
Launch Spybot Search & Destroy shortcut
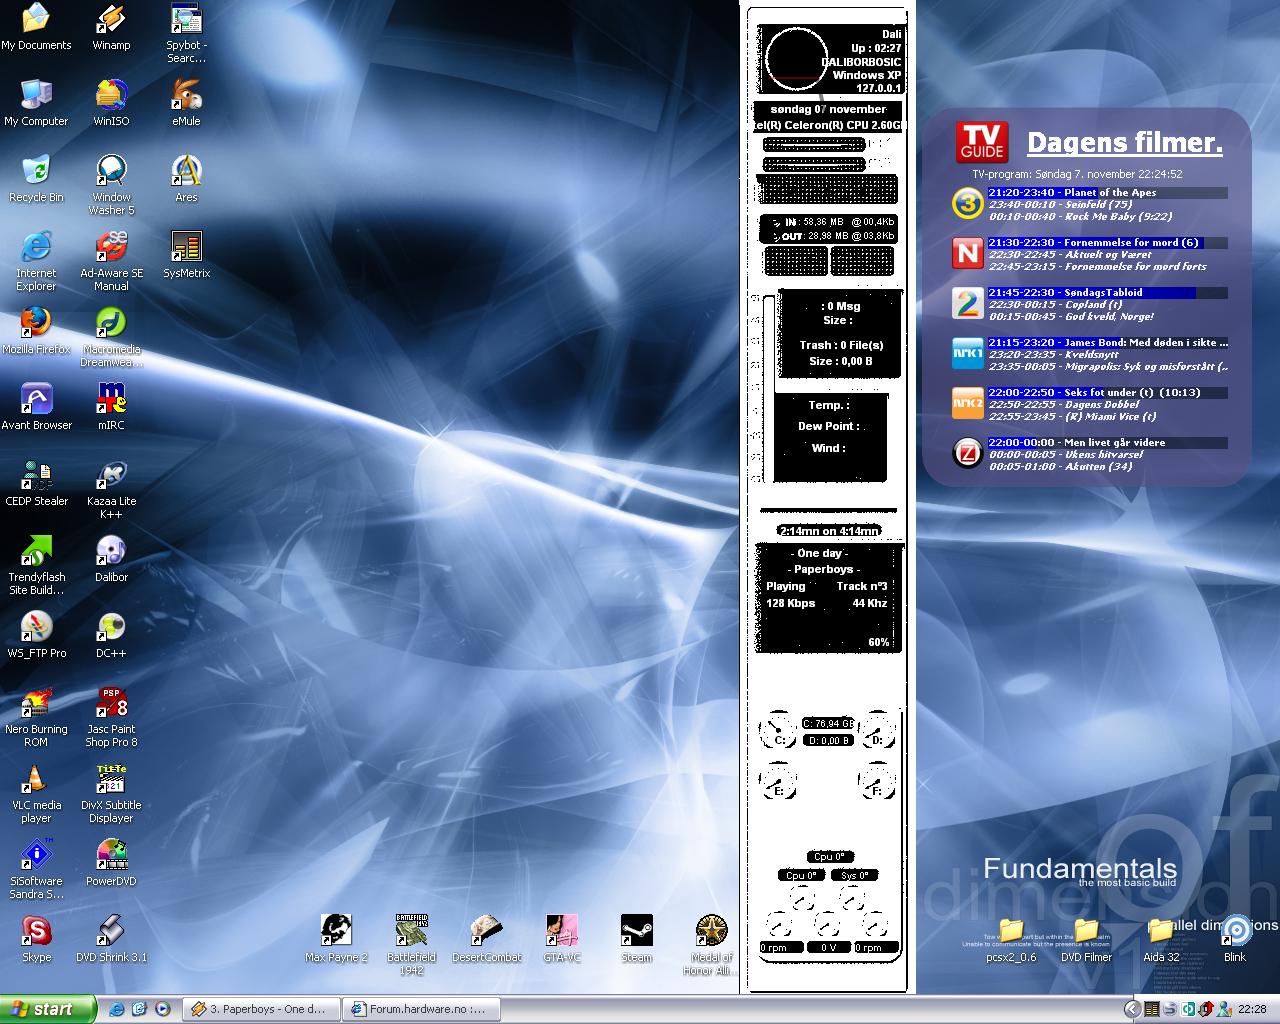(186, 34)
